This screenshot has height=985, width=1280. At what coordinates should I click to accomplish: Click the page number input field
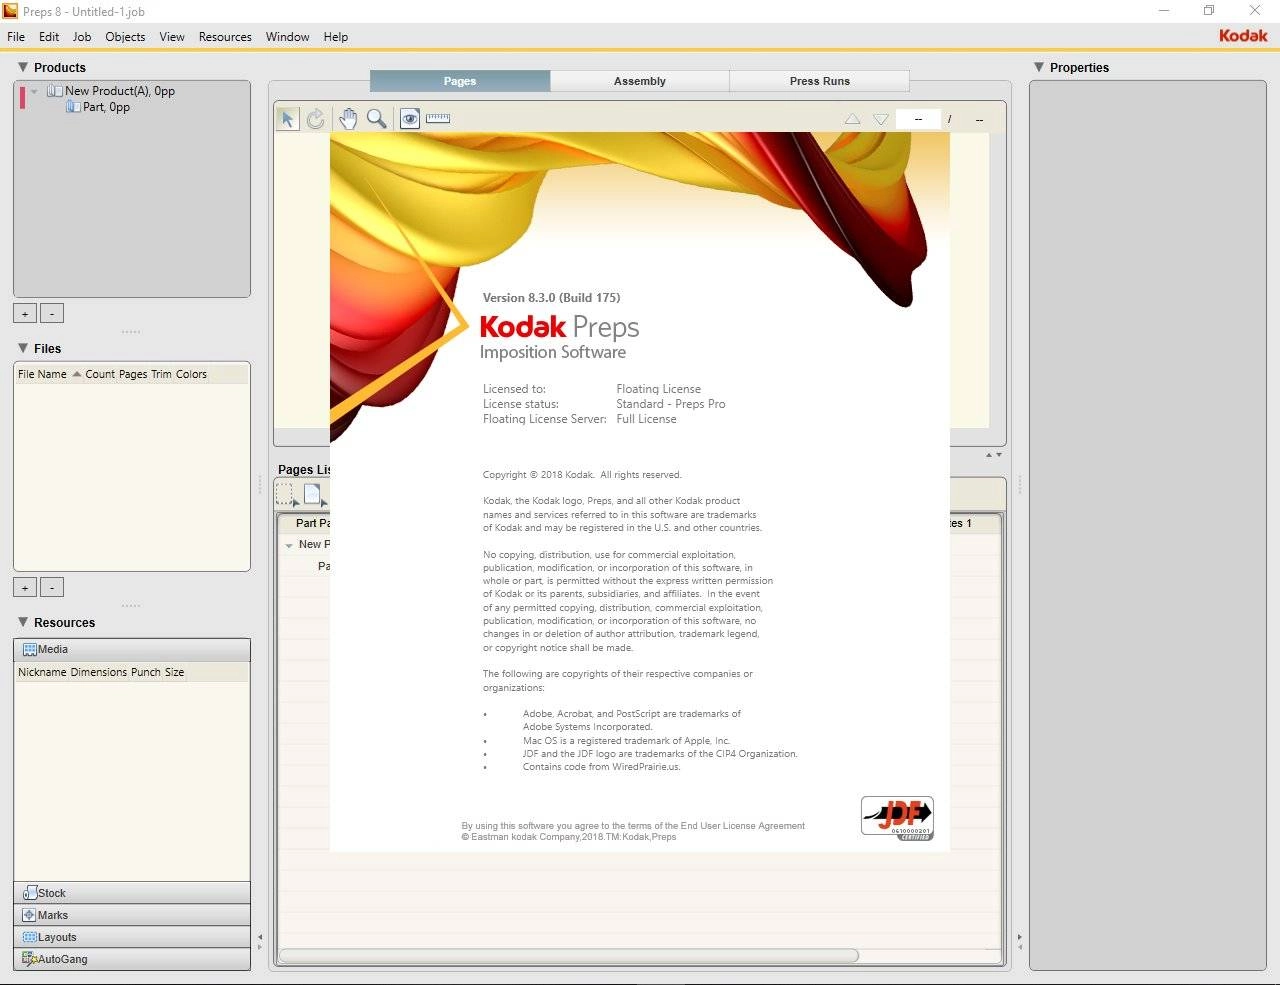[918, 119]
